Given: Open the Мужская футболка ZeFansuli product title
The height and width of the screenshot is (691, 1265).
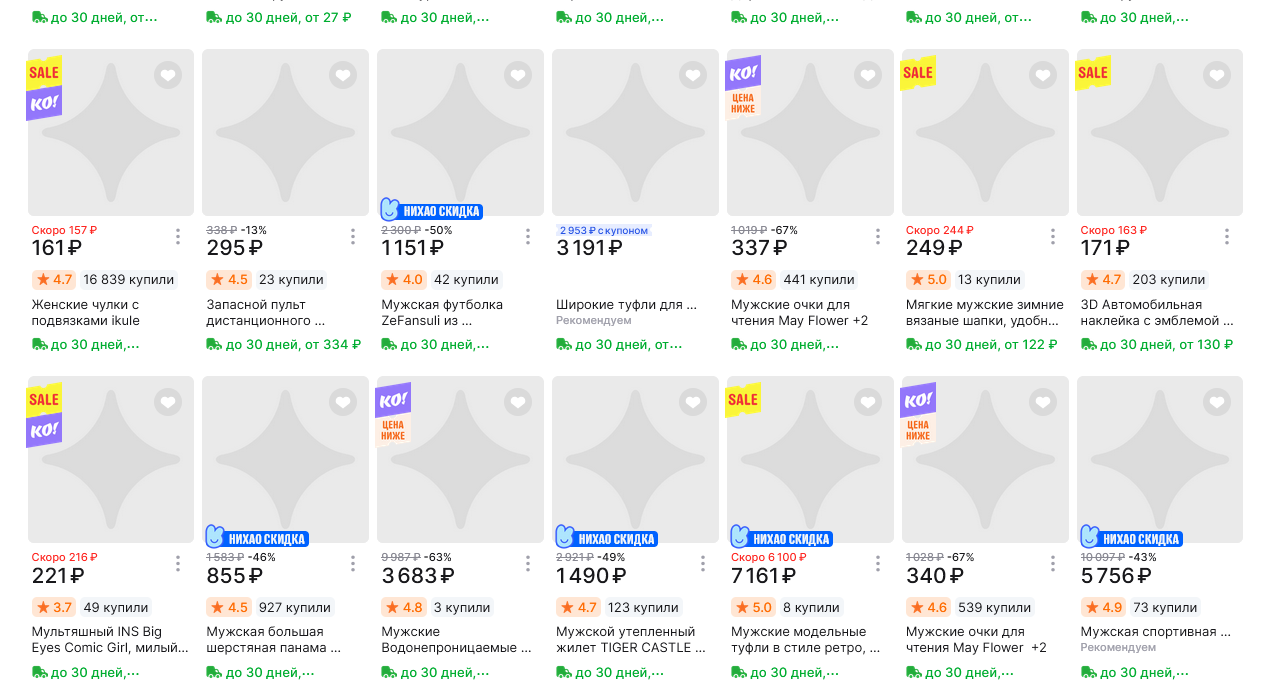Looking at the screenshot, I should pos(442,312).
